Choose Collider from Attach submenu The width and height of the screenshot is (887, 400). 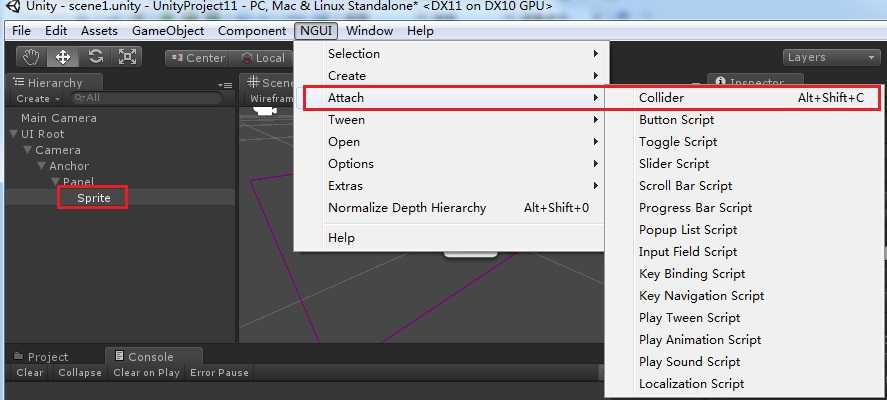point(744,98)
